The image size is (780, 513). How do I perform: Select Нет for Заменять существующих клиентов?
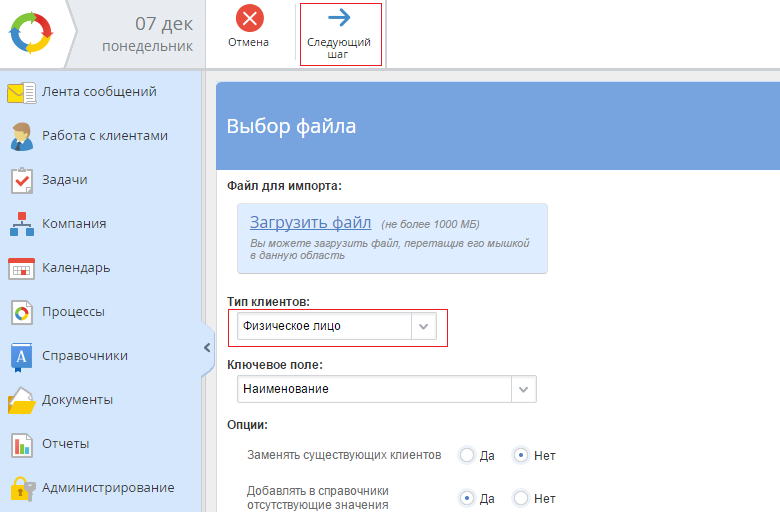point(520,456)
